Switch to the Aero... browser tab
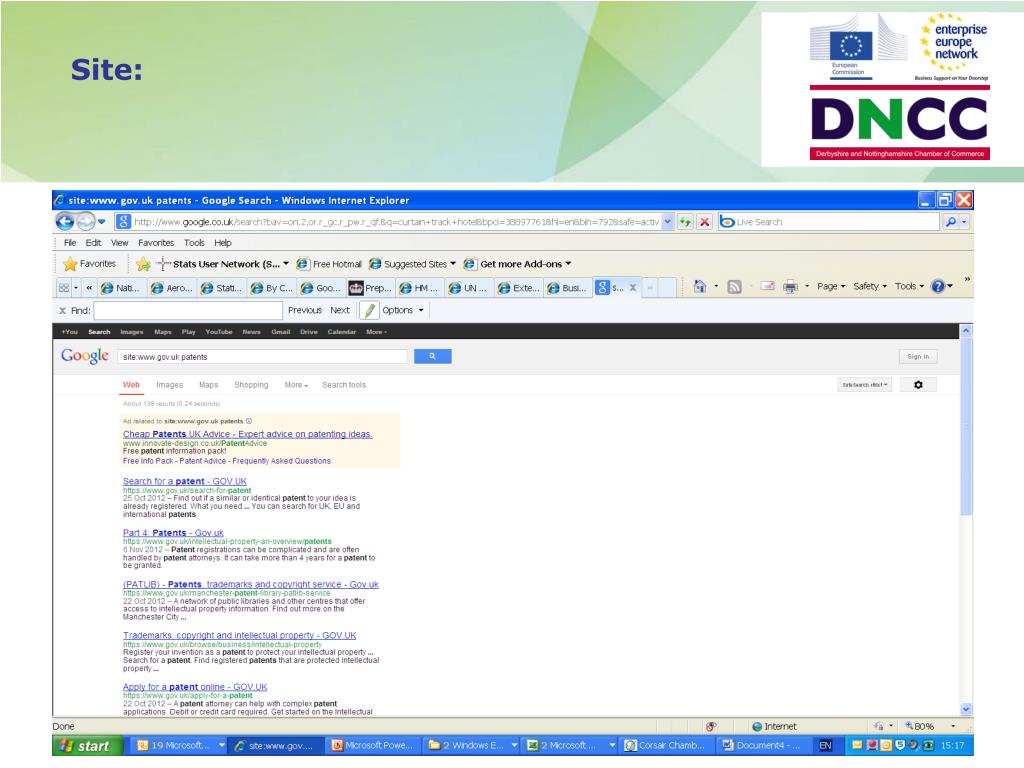Viewport: 1024px width, 768px height. click(x=172, y=287)
